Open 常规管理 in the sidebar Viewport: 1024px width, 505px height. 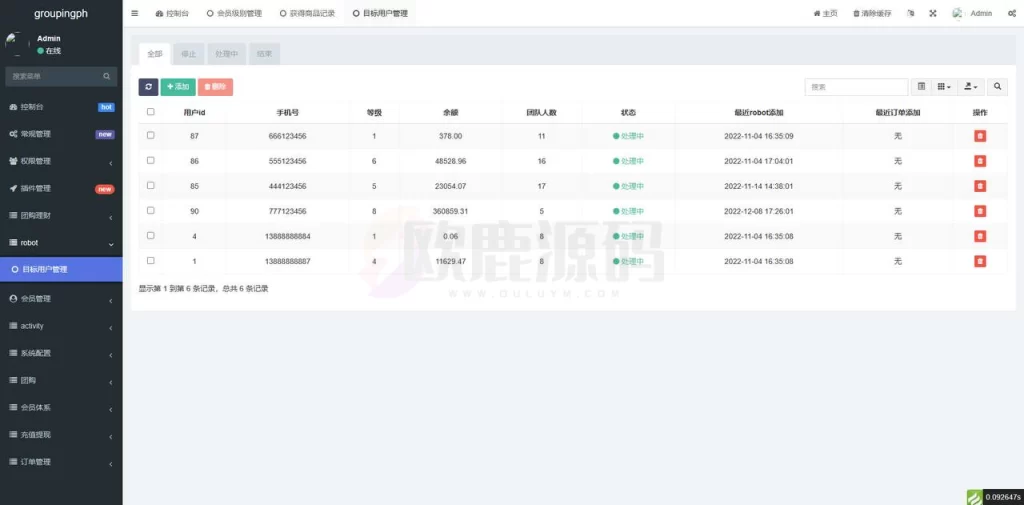[61, 134]
